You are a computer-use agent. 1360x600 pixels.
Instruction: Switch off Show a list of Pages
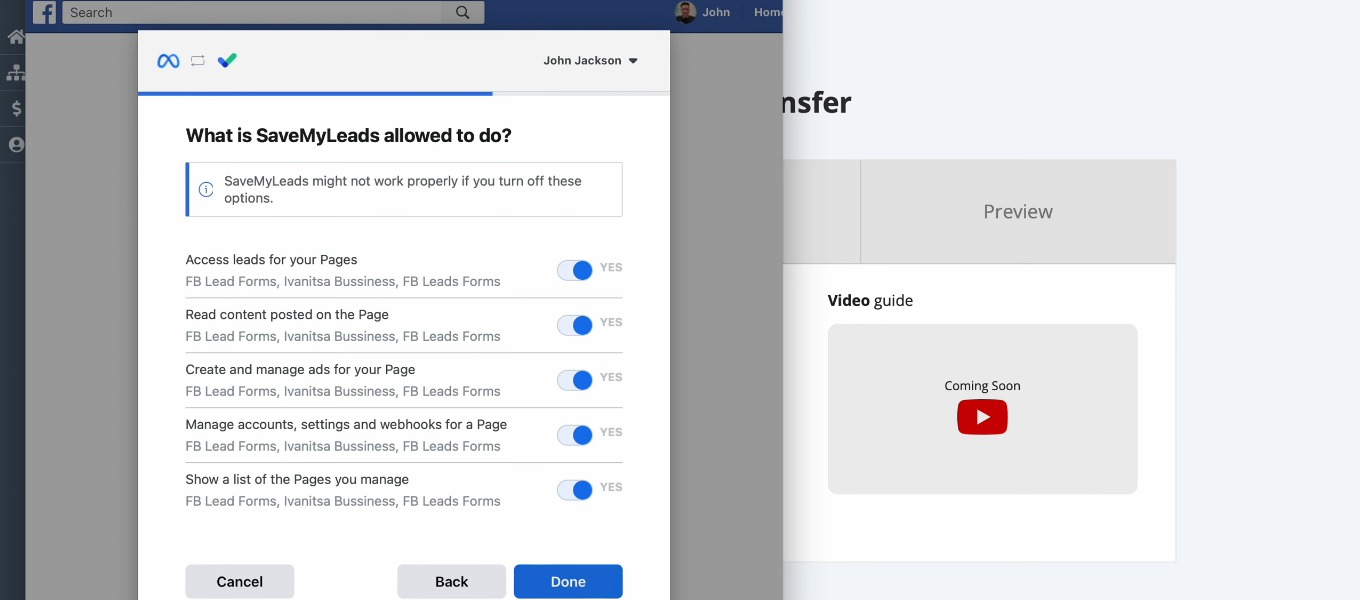pyautogui.click(x=575, y=490)
